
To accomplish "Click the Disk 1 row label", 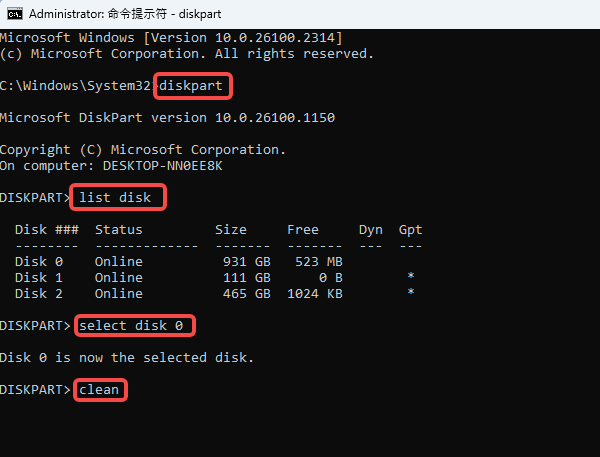I will tap(39, 277).
